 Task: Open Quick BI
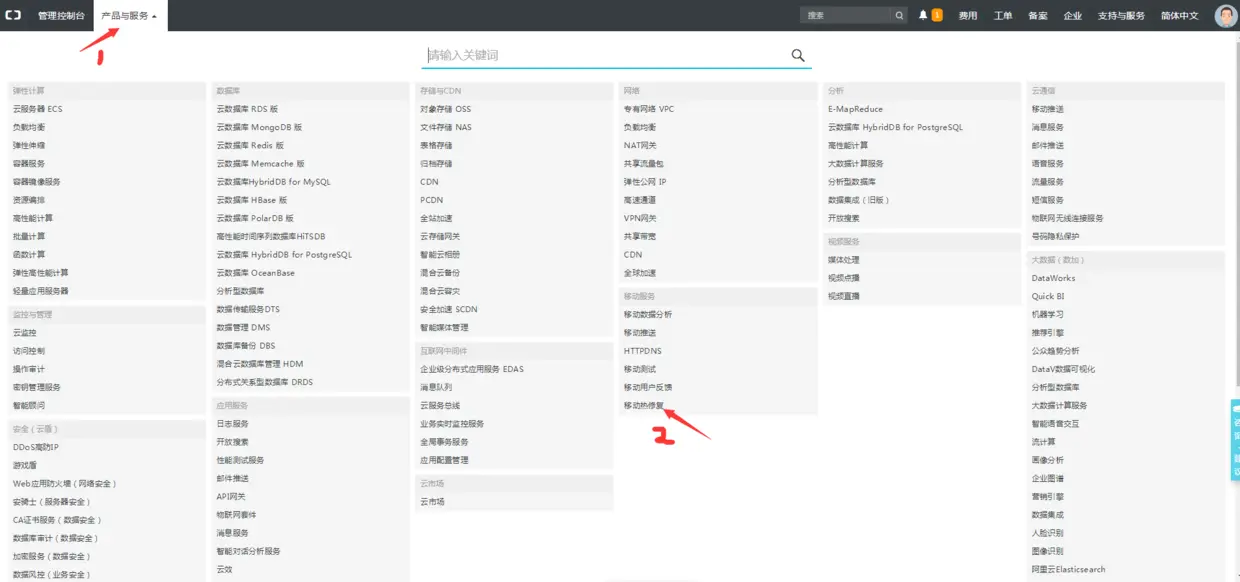point(1048,296)
